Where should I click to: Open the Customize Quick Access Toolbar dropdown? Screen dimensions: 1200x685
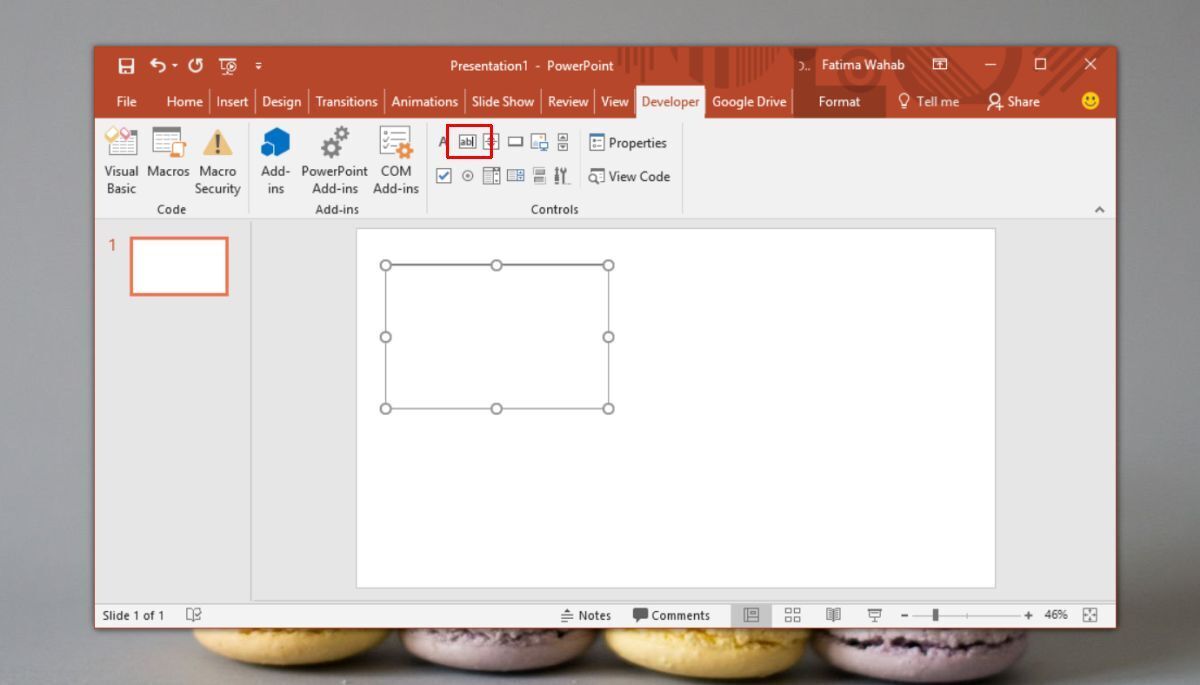pyautogui.click(x=258, y=64)
